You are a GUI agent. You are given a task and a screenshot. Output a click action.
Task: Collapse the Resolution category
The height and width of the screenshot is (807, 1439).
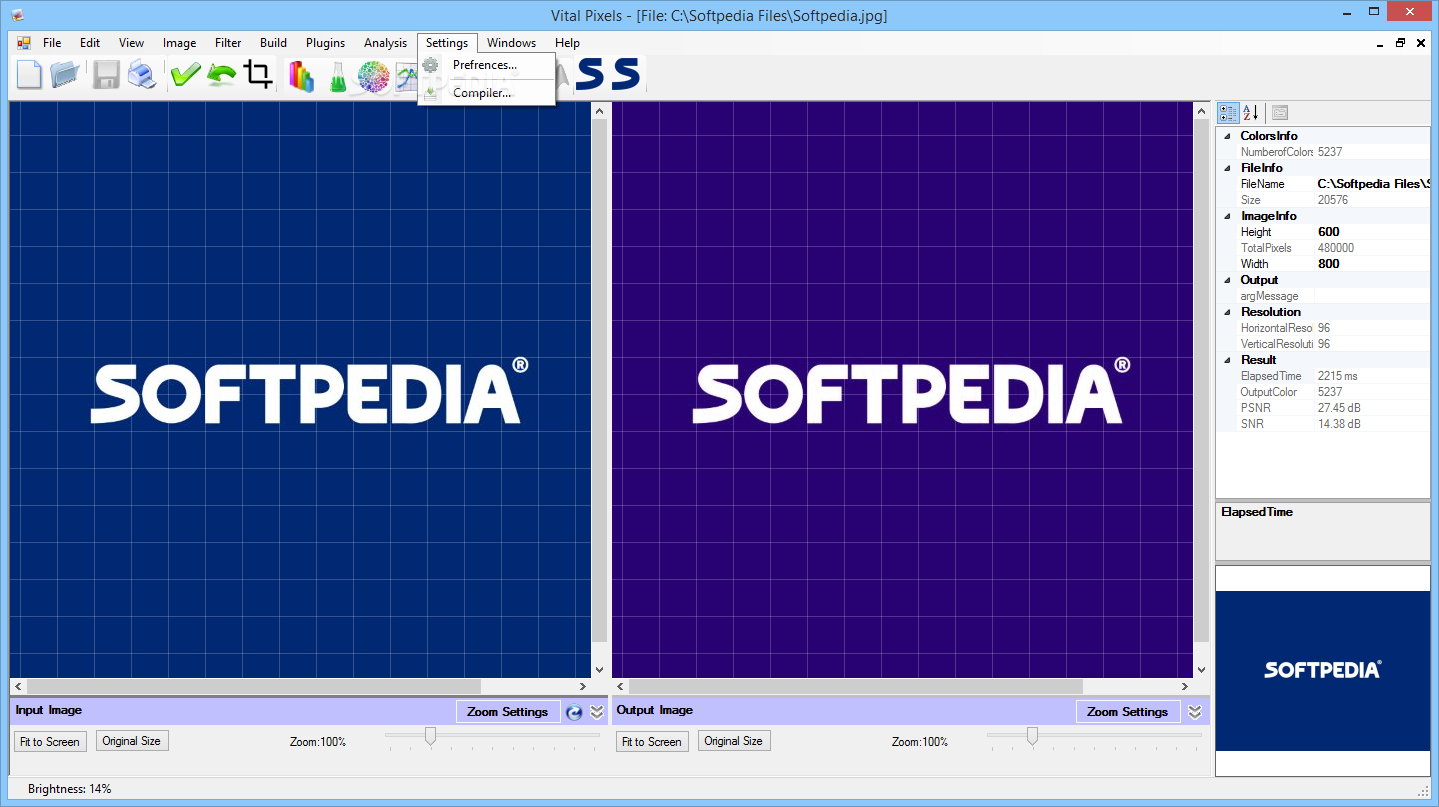coord(1226,312)
